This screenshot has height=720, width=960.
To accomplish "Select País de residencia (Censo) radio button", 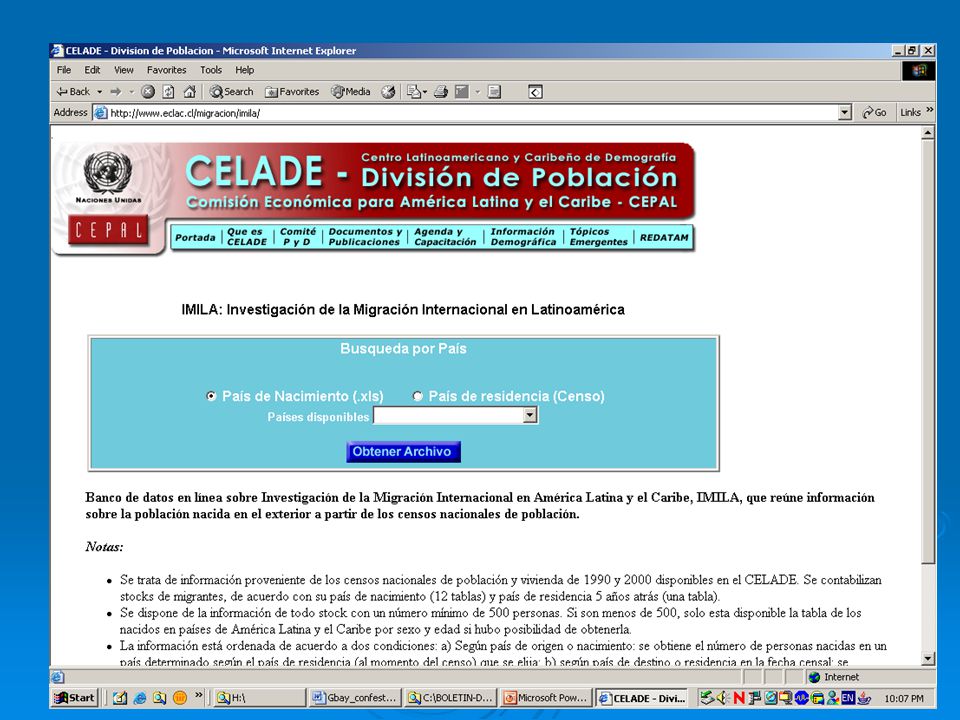I will tap(418, 396).
